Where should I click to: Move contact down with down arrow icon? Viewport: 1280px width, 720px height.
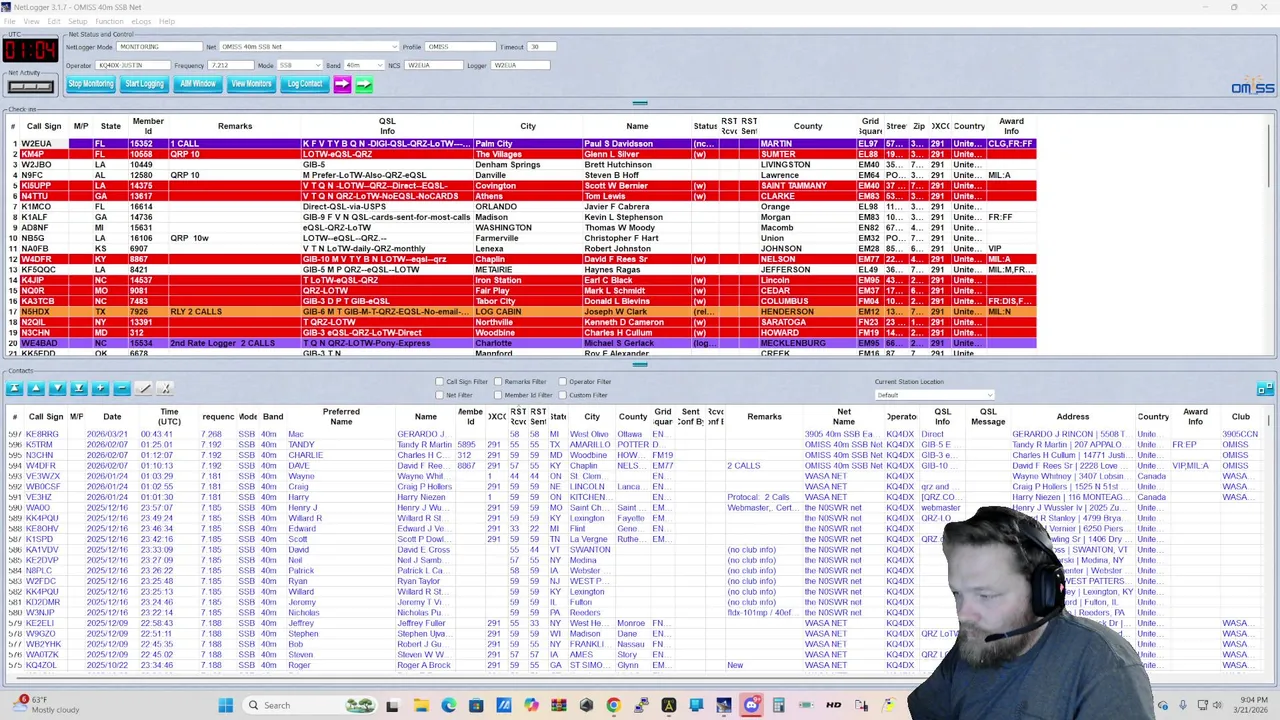point(57,388)
